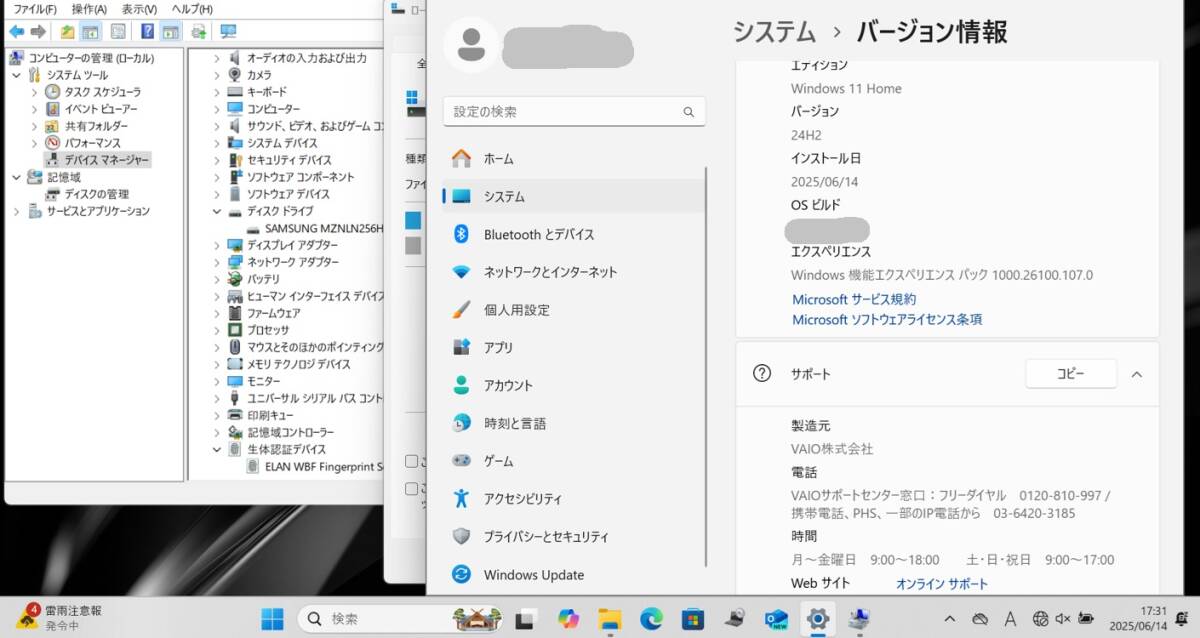Click the back arrow in Computer Management toolbar

pyautogui.click(x=16, y=32)
